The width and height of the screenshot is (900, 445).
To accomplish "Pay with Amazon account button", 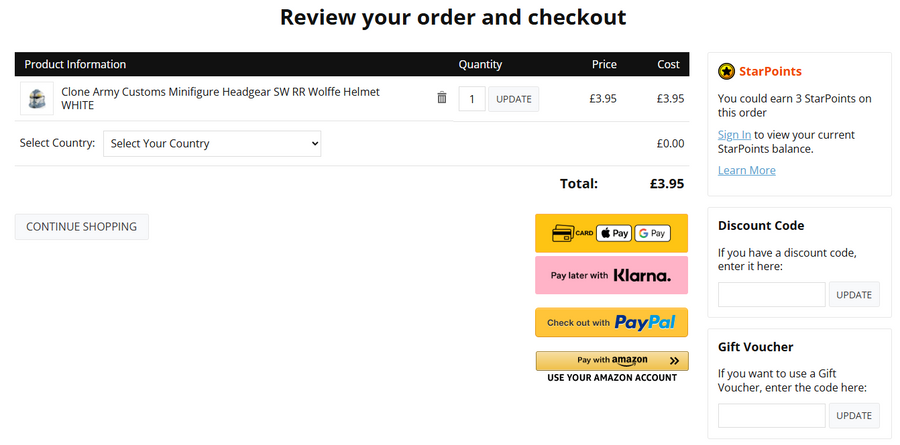I will 611,361.
